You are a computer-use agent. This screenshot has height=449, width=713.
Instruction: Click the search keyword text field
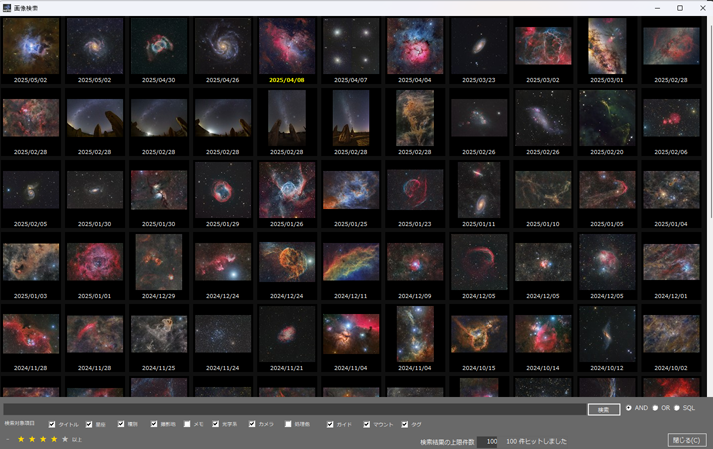click(x=293, y=409)
